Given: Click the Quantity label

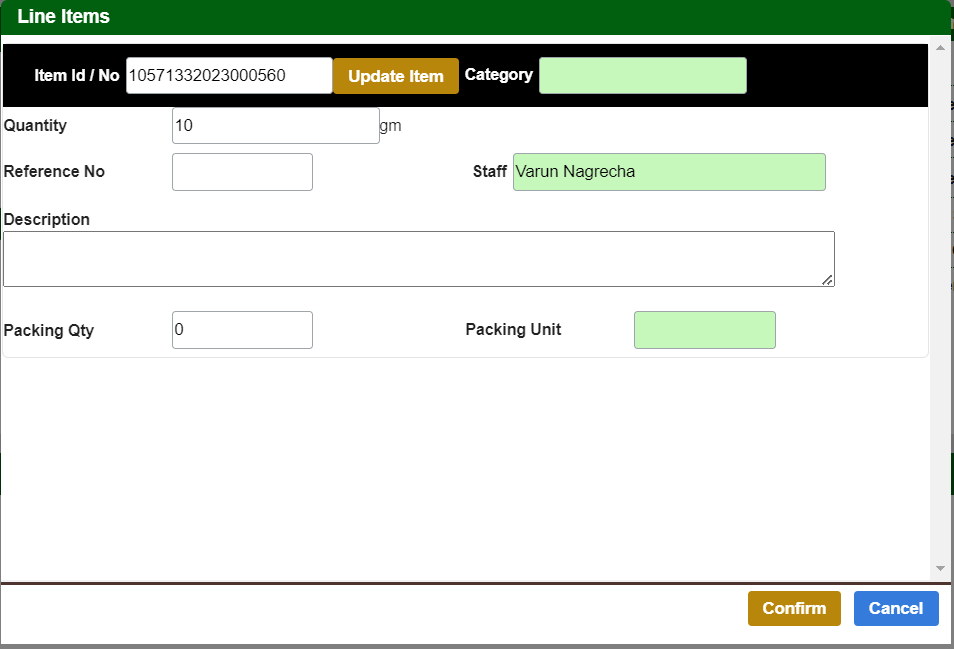Looking at the screenshot, I should (35, 126).
